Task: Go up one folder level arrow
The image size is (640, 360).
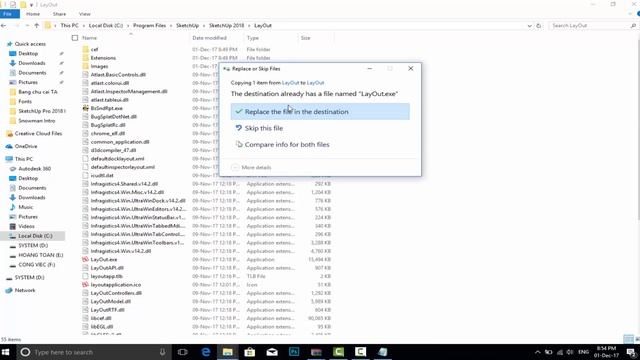Action: coord(37,25)
